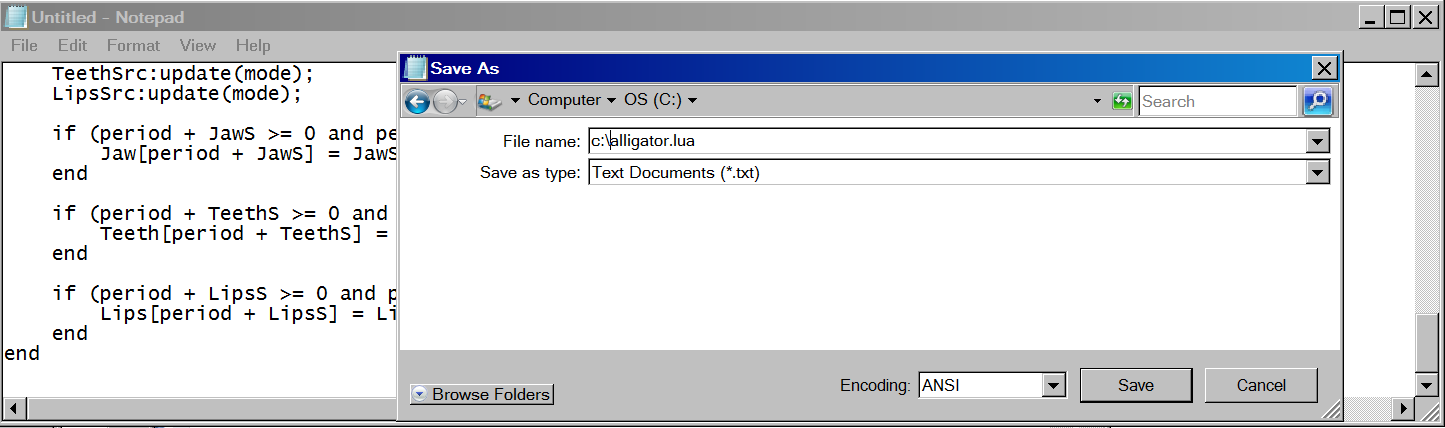Open the View menu in Notepad

point(198,45)
